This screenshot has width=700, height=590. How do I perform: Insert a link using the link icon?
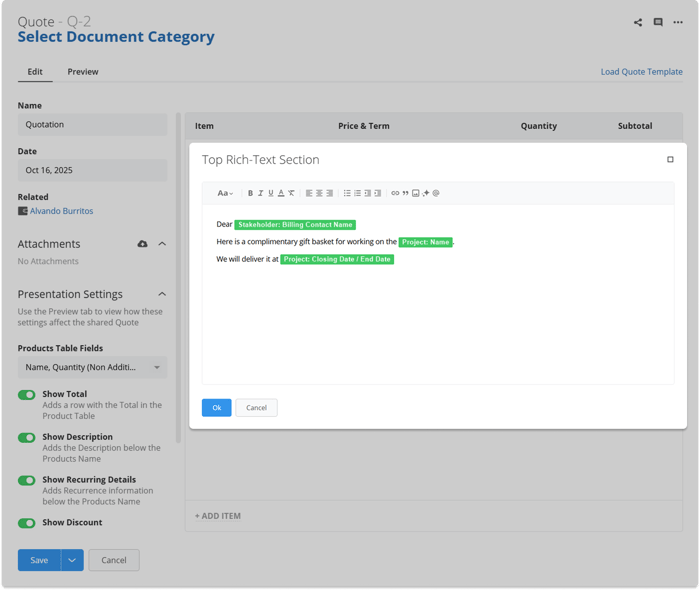(395, 193)
